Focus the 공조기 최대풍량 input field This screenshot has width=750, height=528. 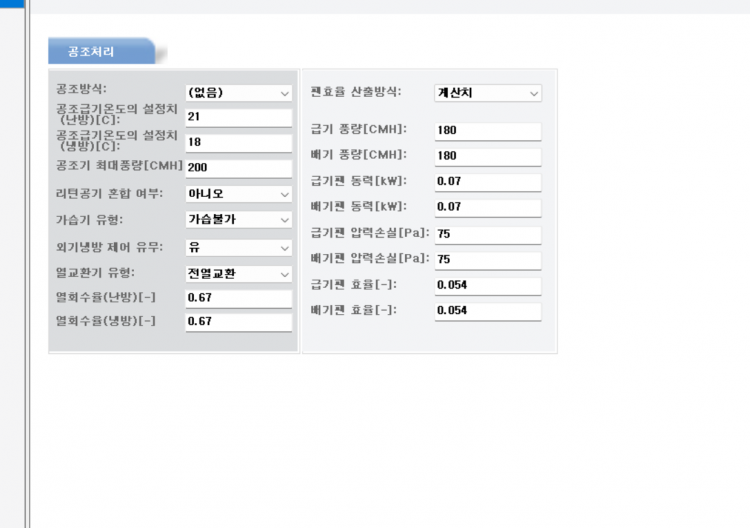point(238,167)
